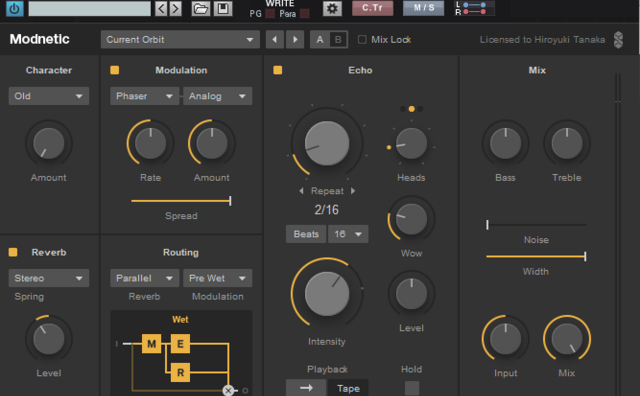
Task: Click the Echo Level knob
Action: pyautogui.click(x=411, y=294)
